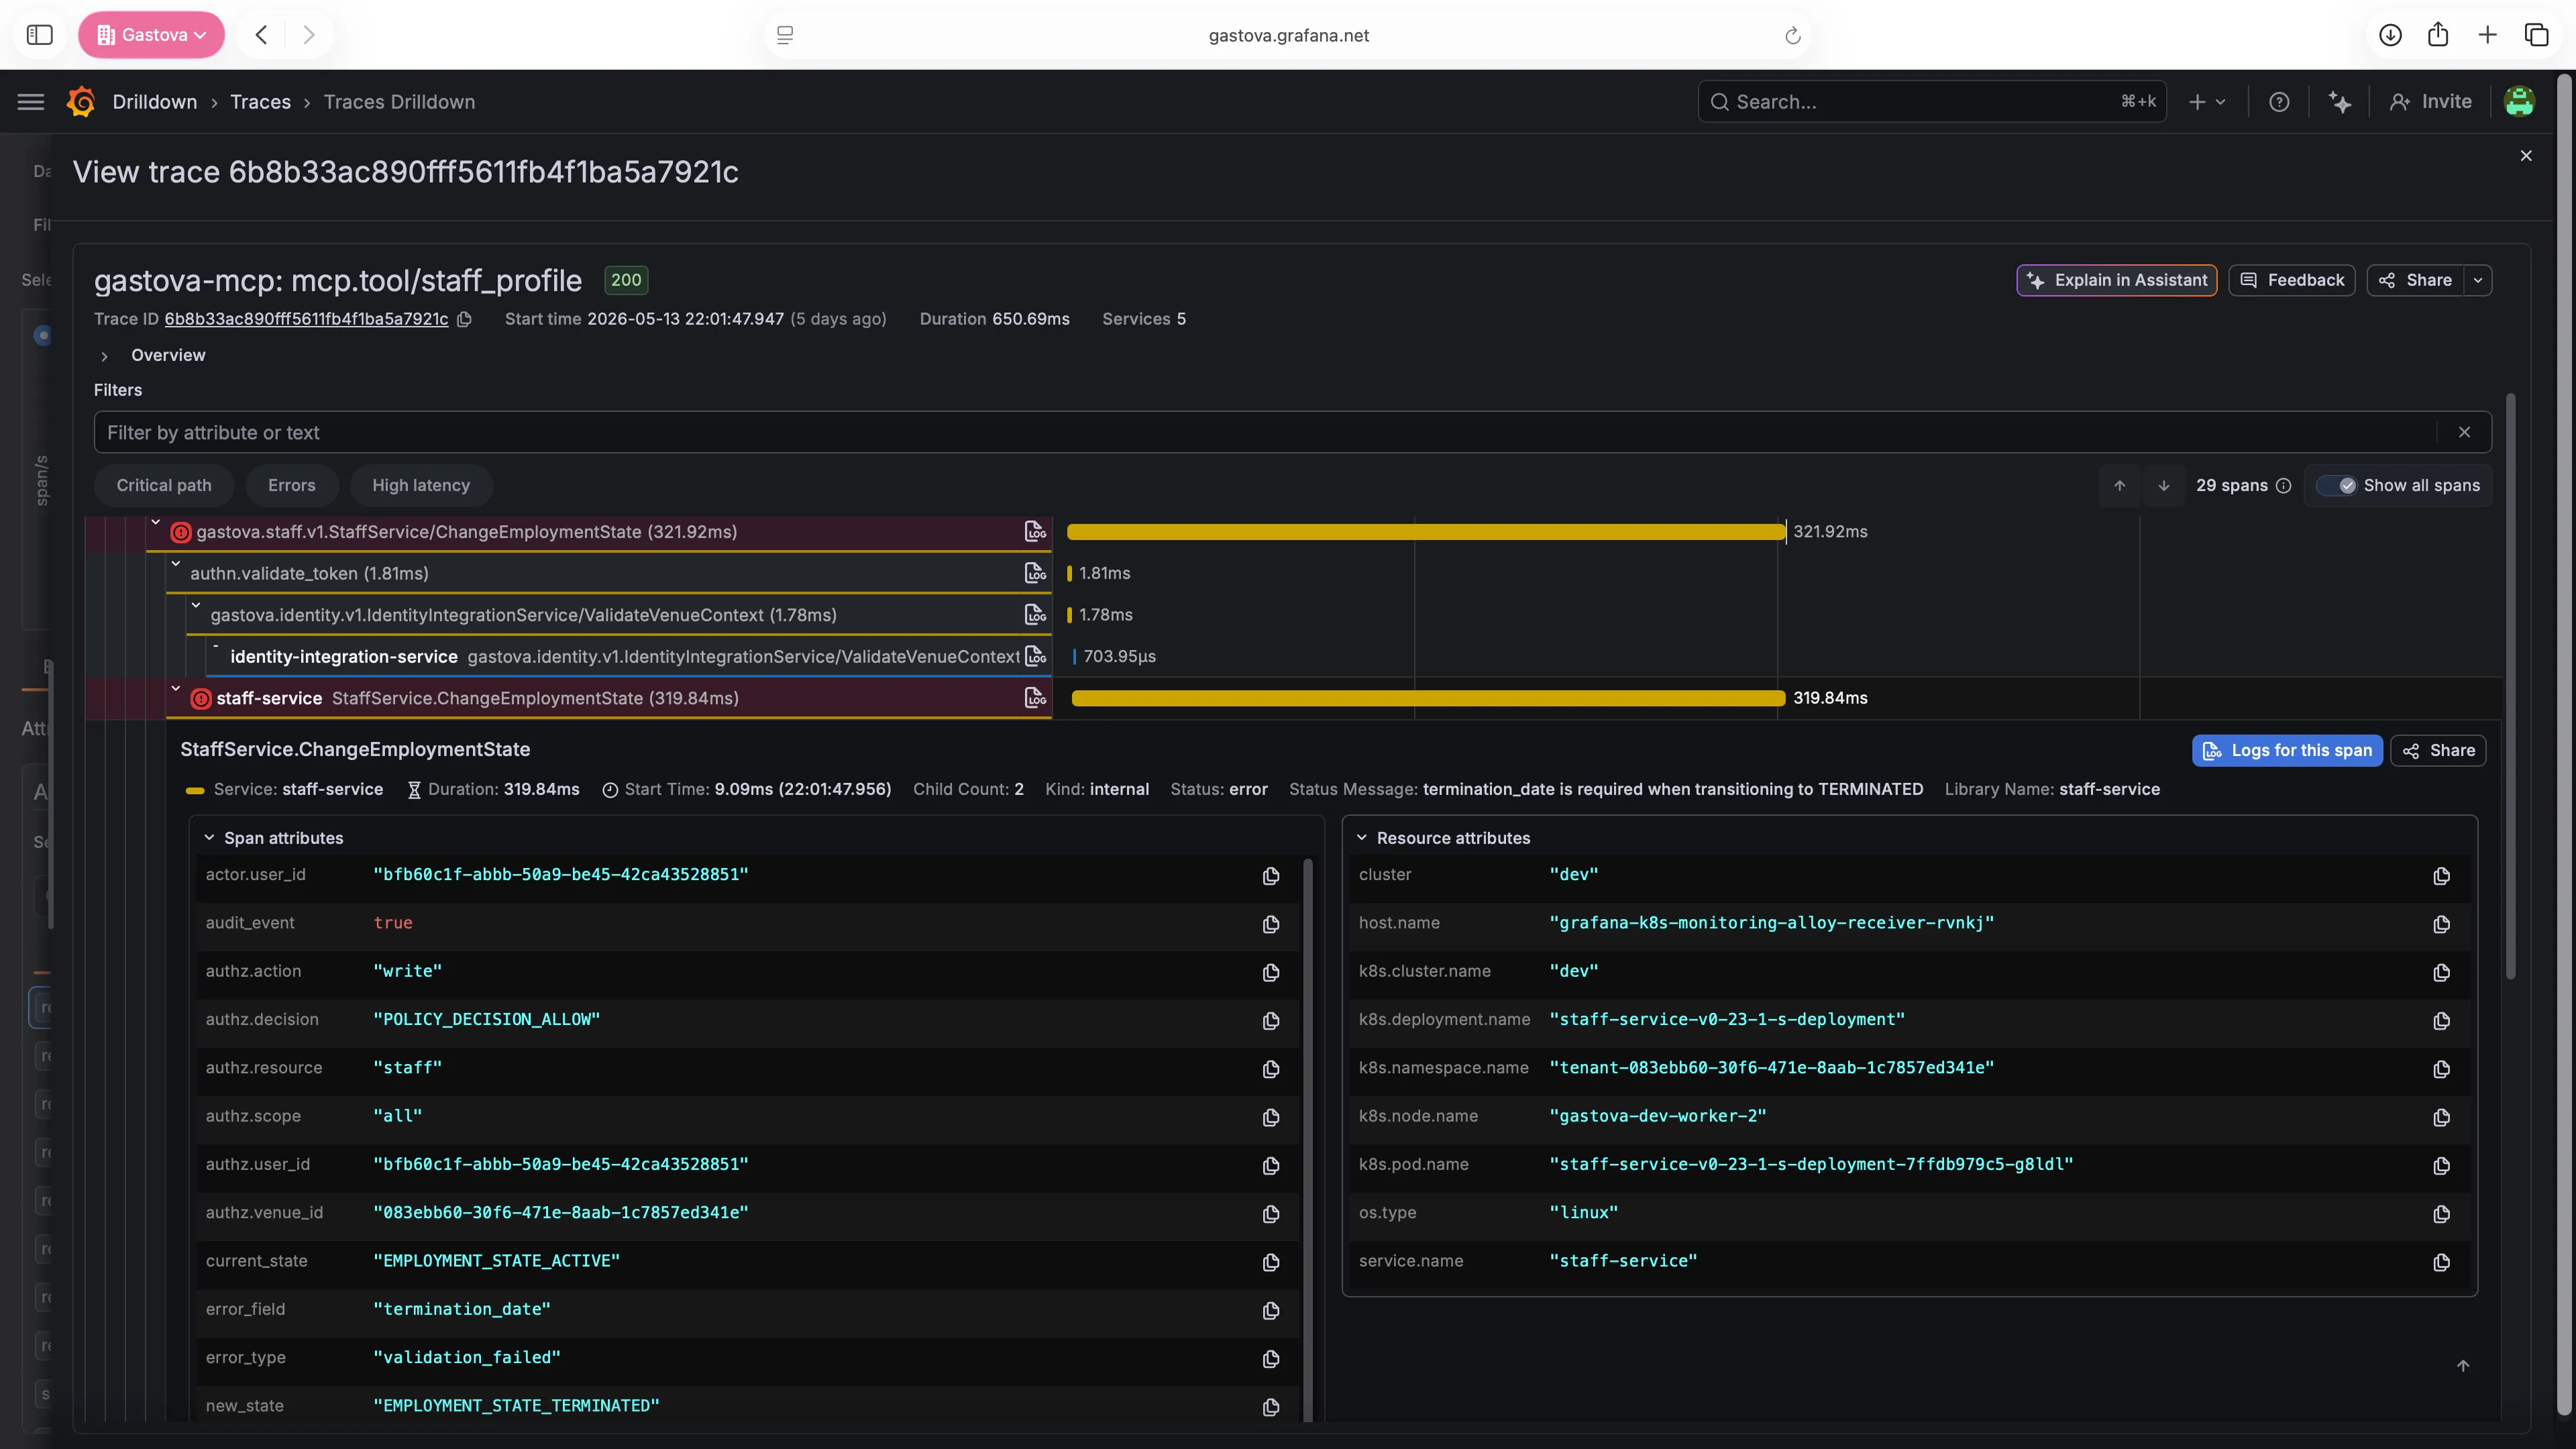2576x1449 pixels.
Task: Clear the span filter field
Action: [2464, 432]
